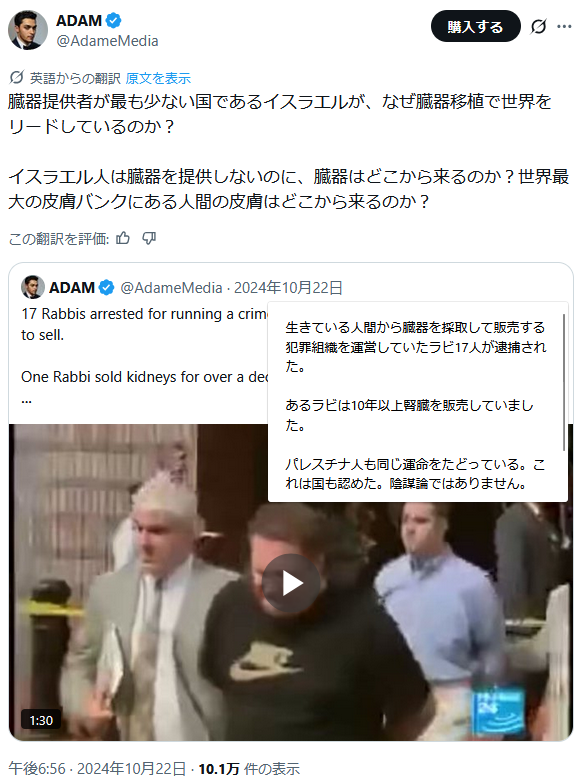585x784 pixels.
Task: Click ADAM's profile avatar at the top
Action: click(x=28, y=30)
